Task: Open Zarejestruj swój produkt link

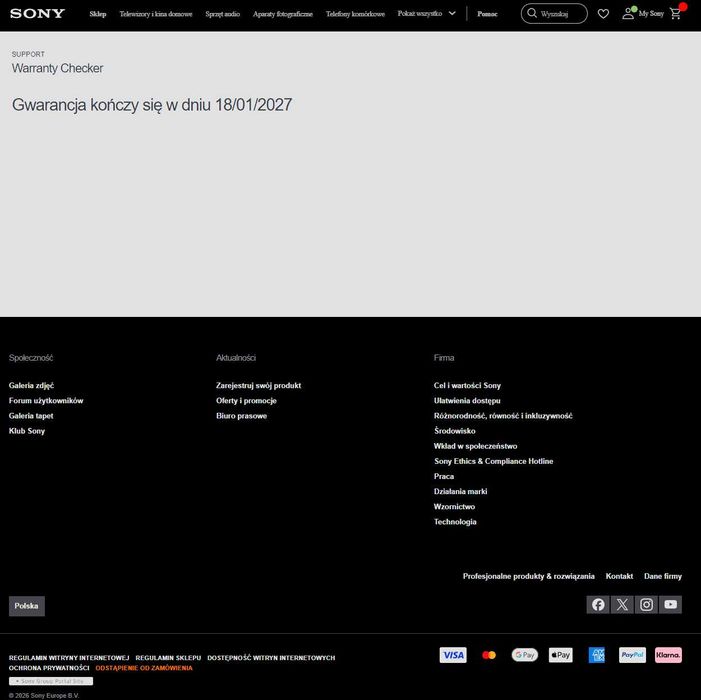Action: [258, 385]
